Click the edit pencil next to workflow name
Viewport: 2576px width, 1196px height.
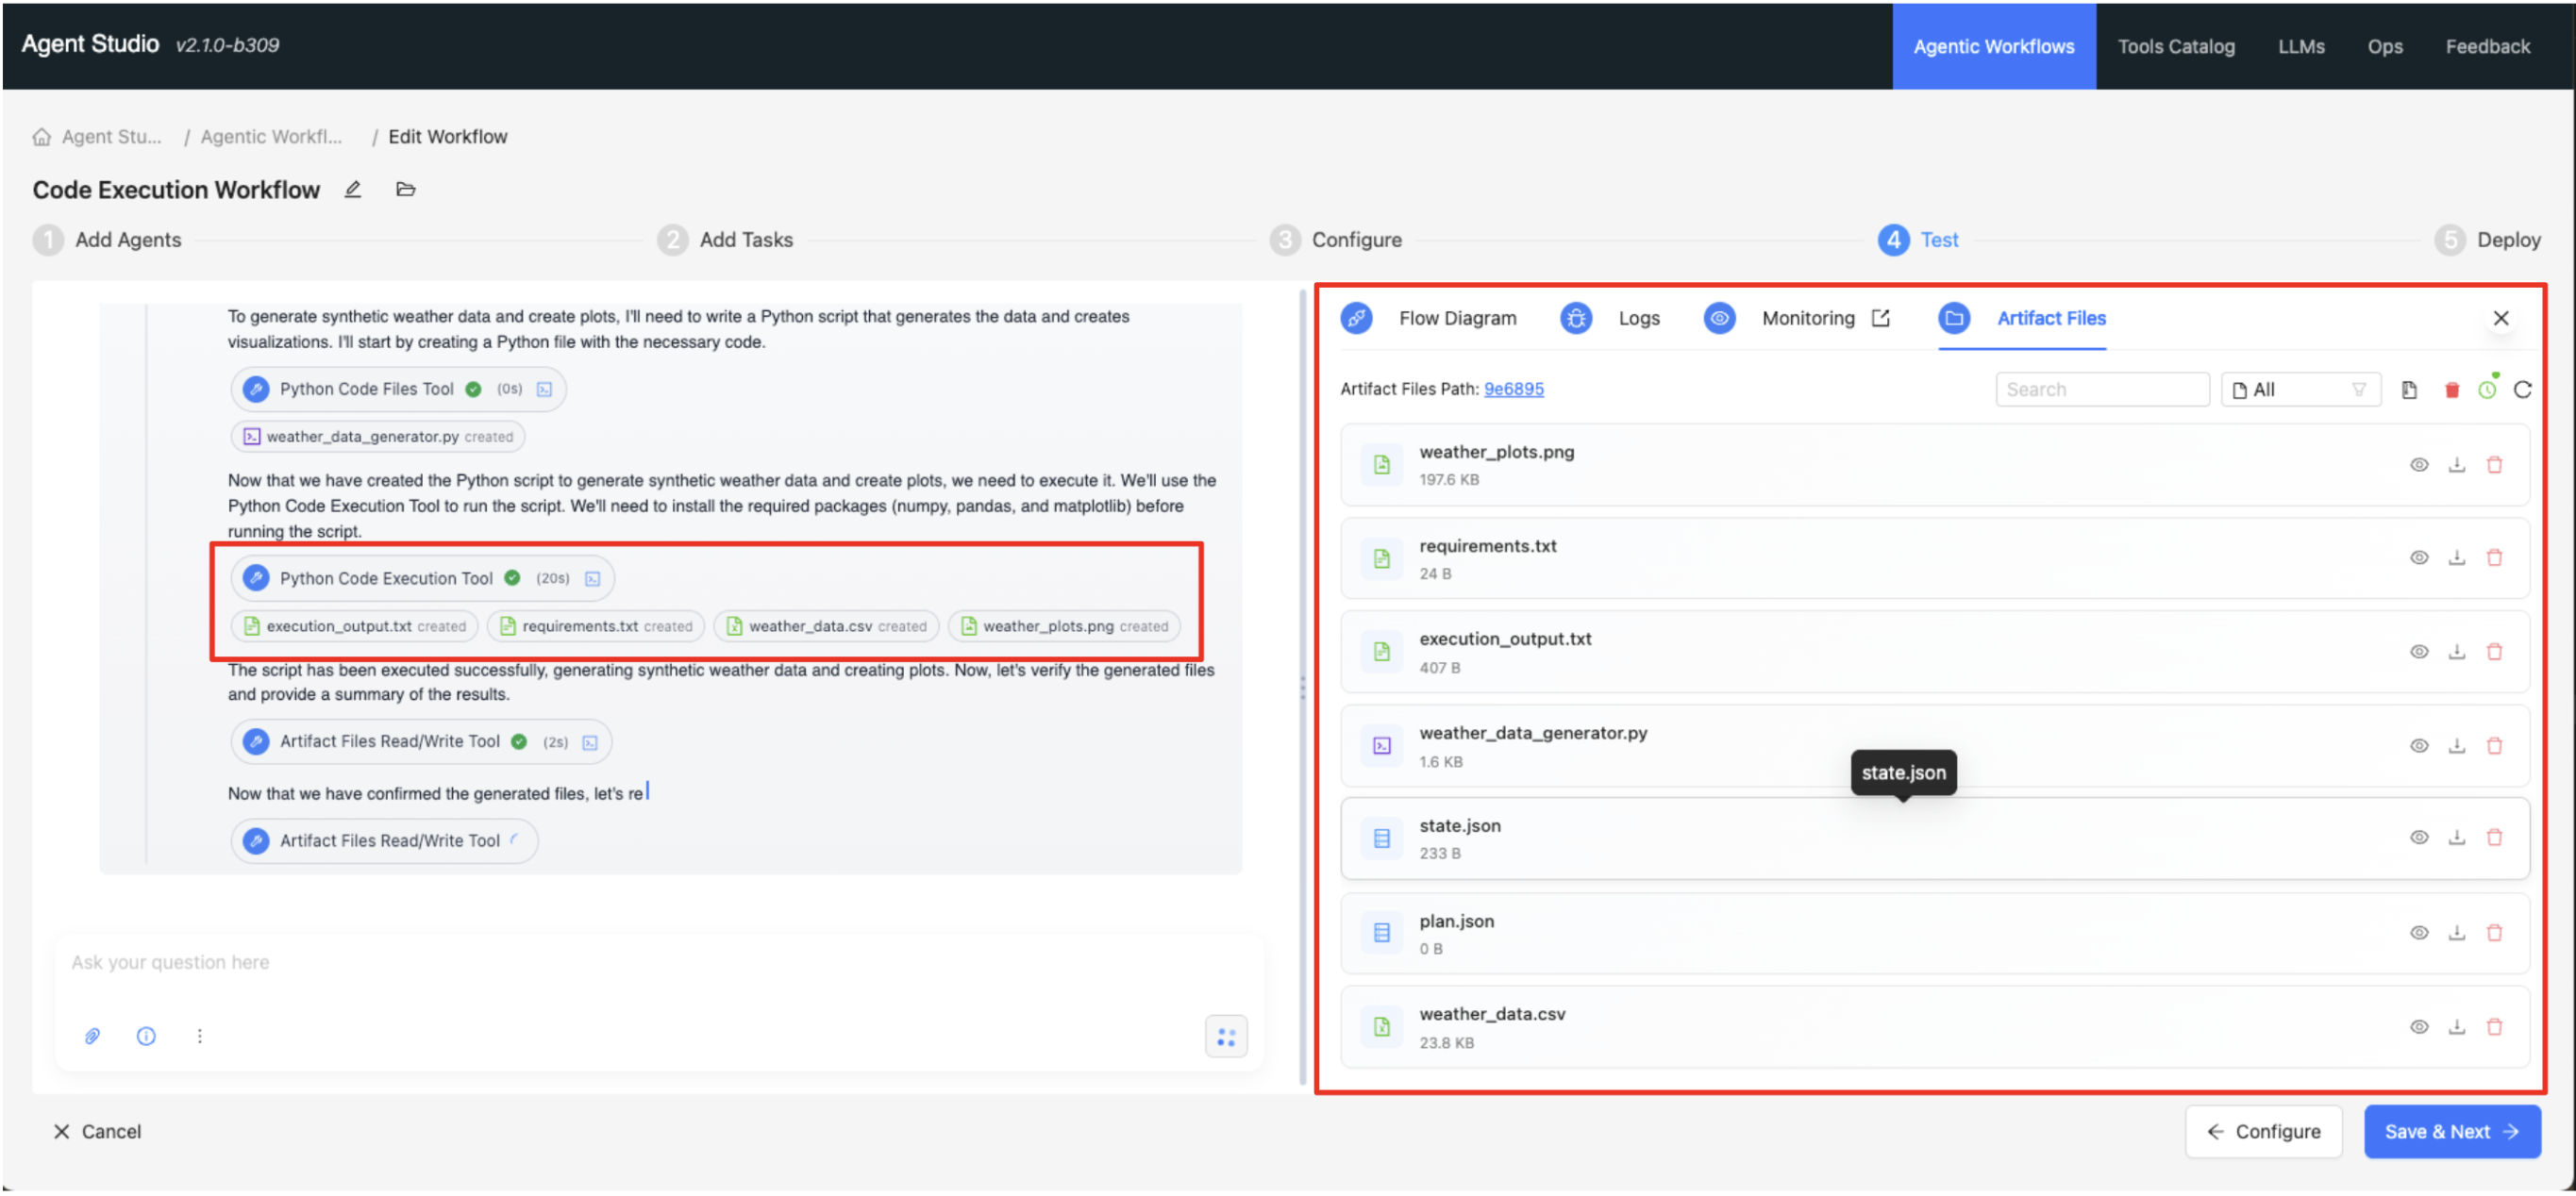[353, 190]
